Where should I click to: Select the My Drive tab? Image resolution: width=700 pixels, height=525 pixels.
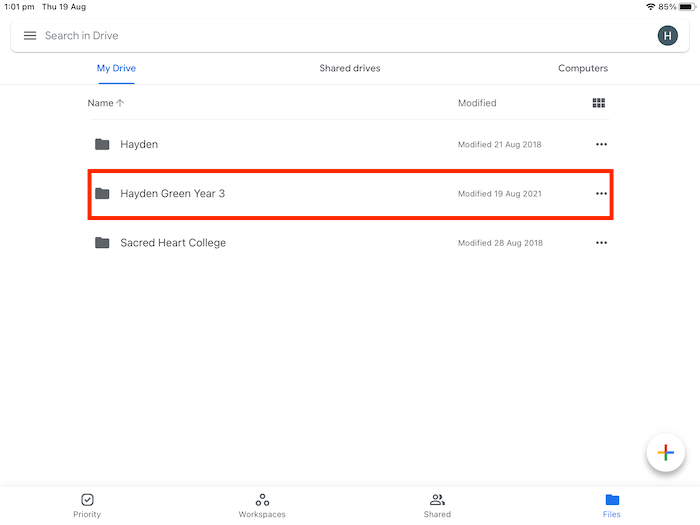click(x=116, y=69)
